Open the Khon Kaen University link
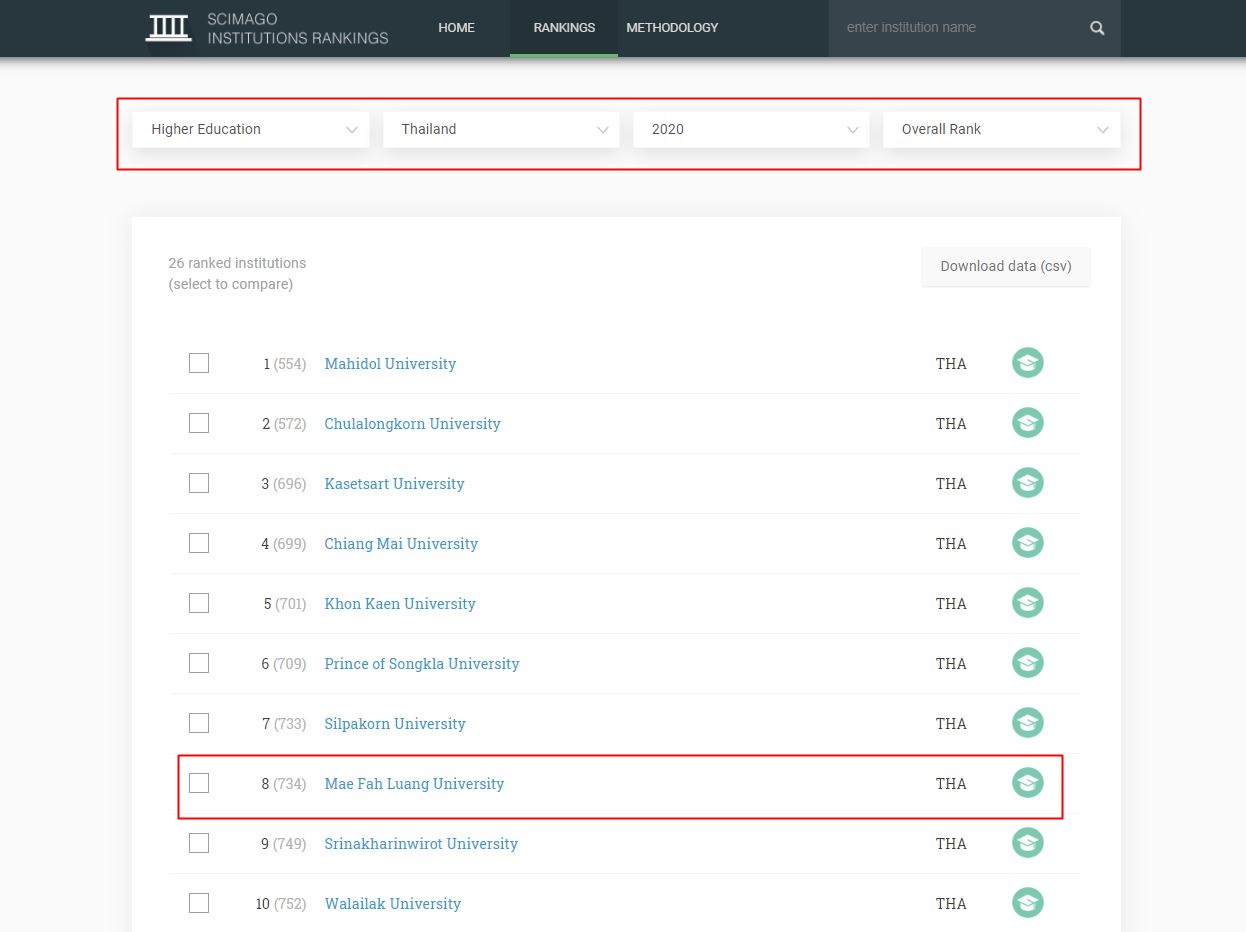The image size is (1246, 932). pos(400,604)
